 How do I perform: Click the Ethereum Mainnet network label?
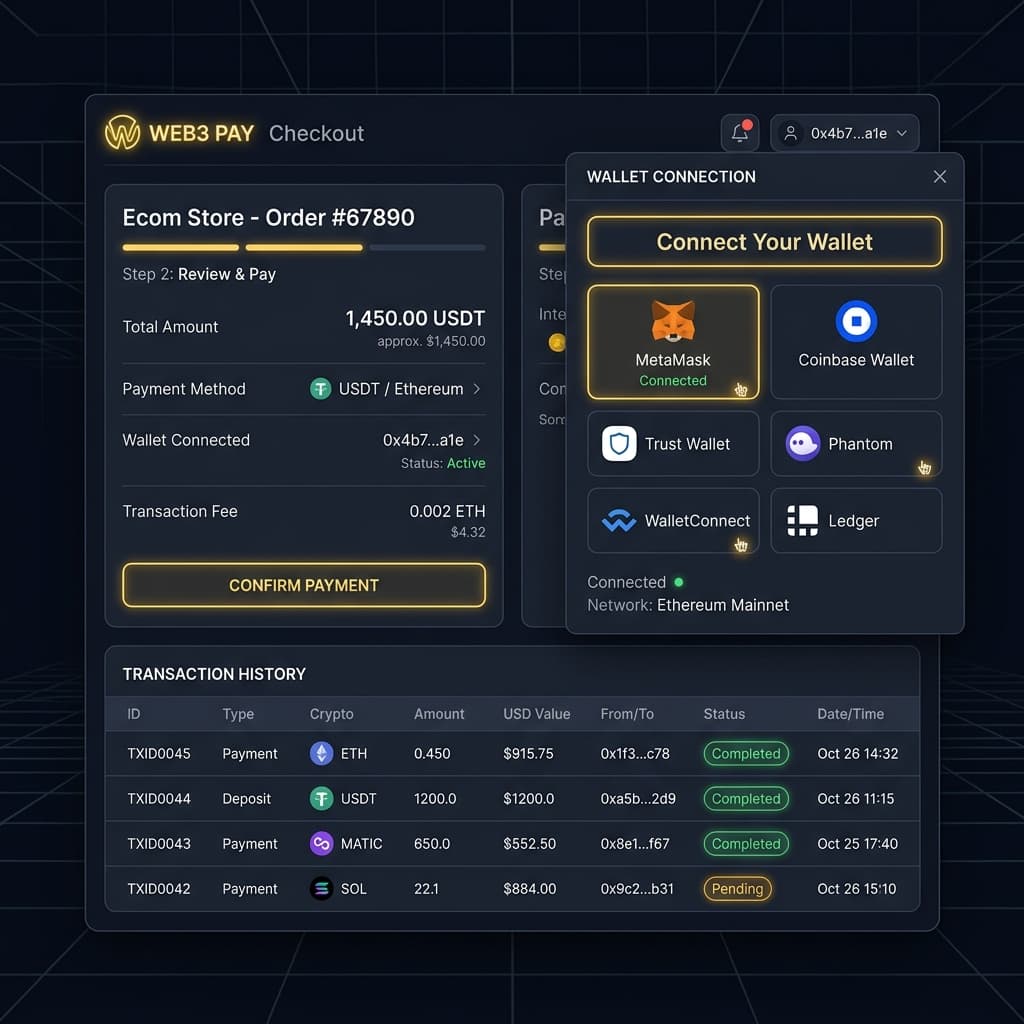pos(723,605)
